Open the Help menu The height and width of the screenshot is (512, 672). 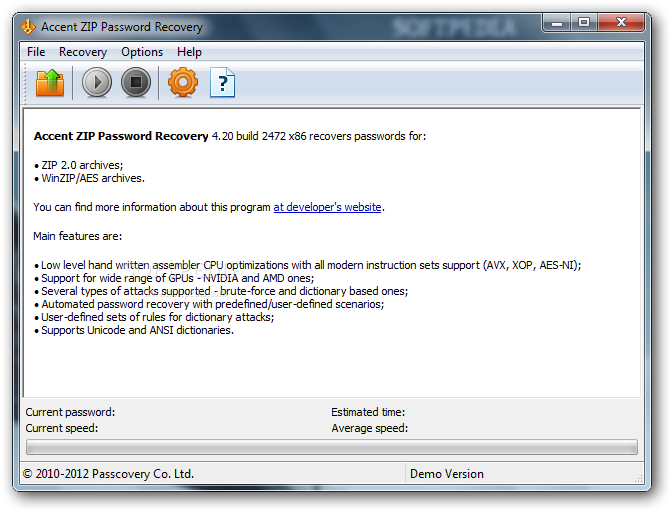point(189,52)
